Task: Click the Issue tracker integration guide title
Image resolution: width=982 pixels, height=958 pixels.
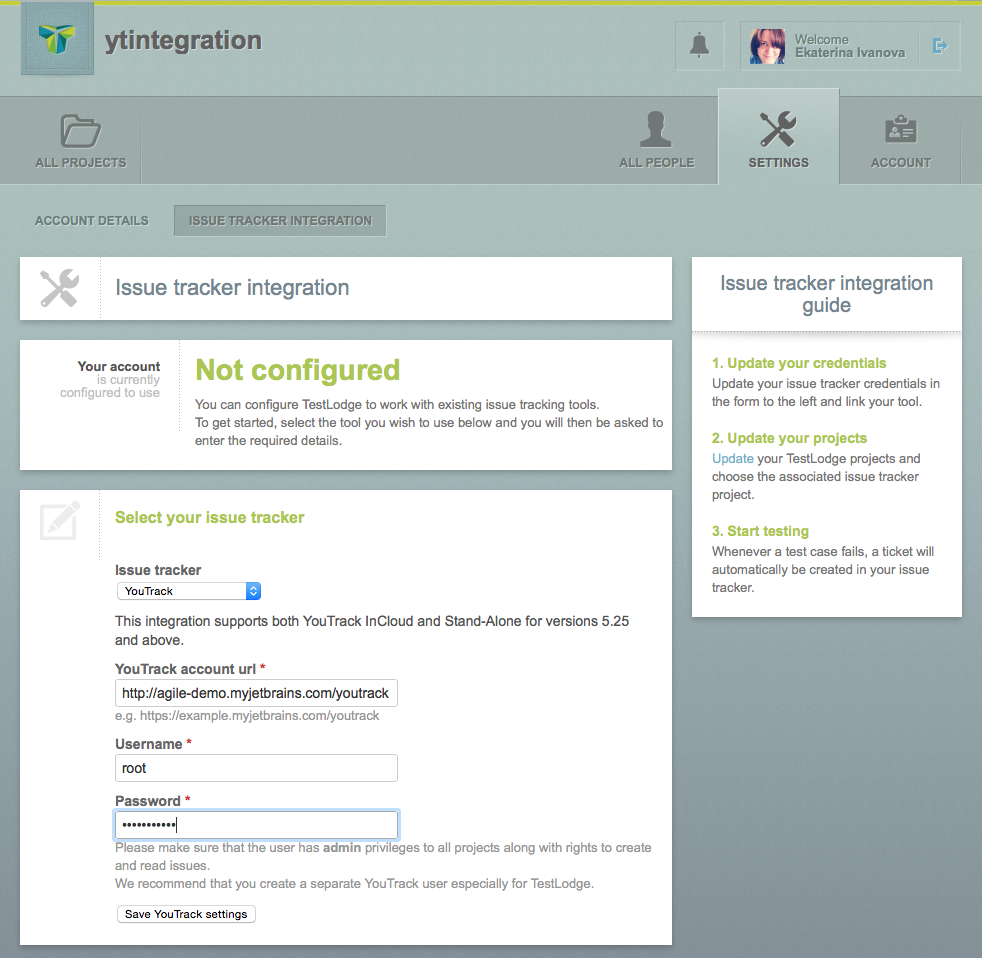Action: point(826,294)
